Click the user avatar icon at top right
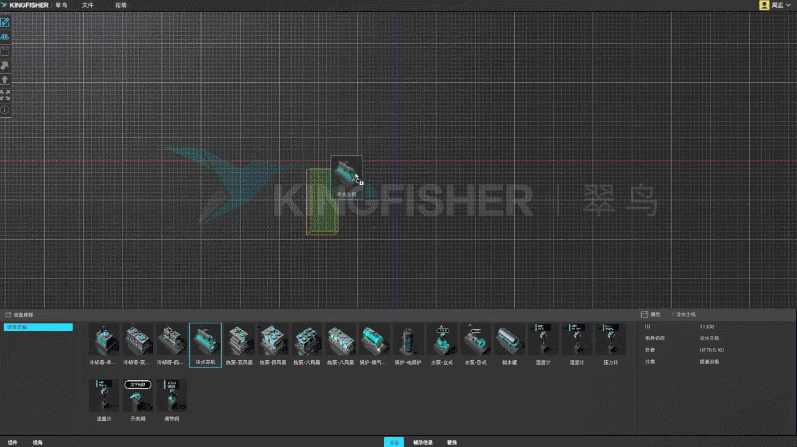 (x=763, y=5)
